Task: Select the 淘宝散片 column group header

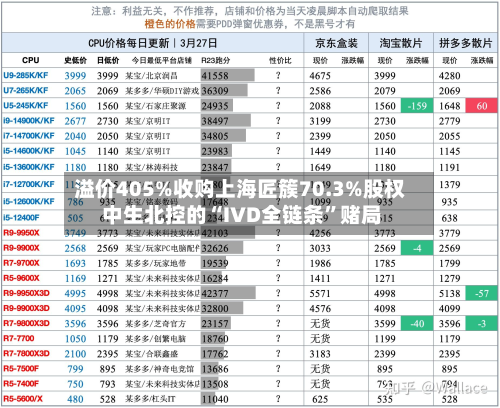Action: click(401, 43)
